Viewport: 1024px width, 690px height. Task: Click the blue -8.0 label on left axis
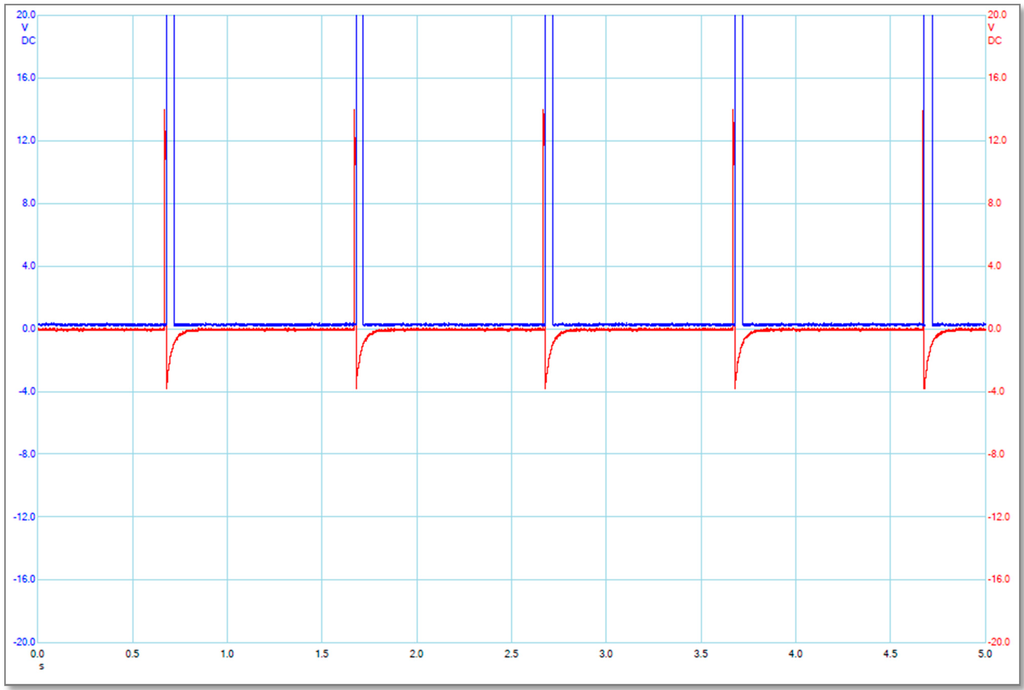pos(25,454)
